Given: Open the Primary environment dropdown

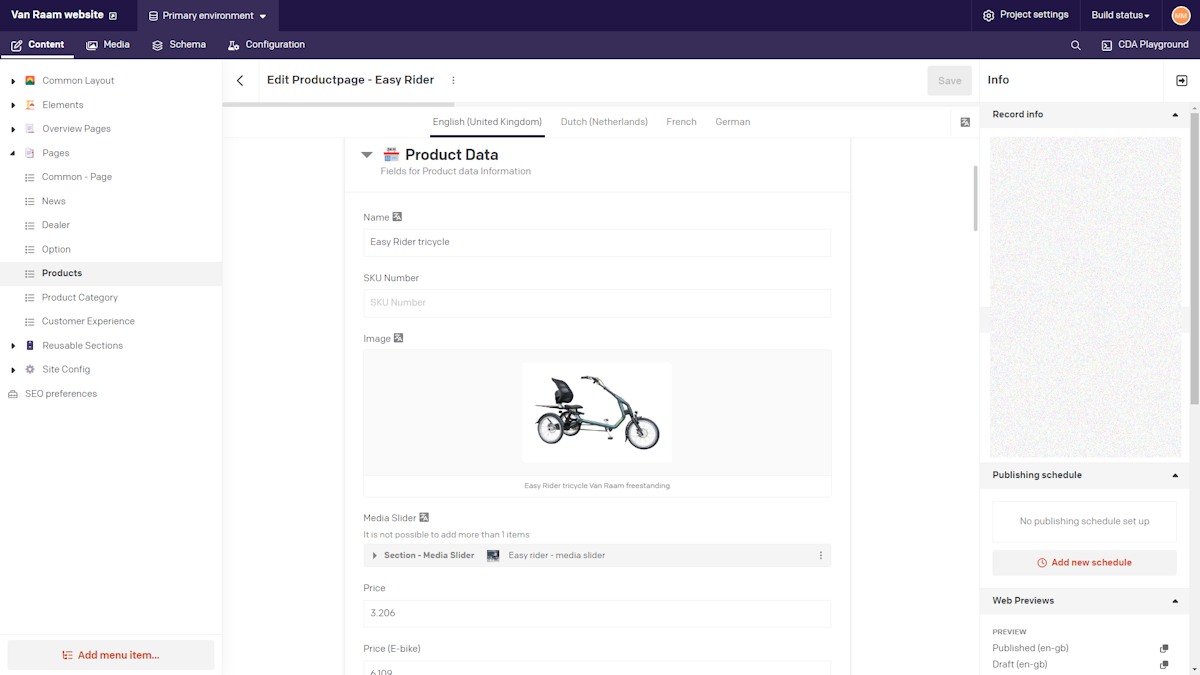Looking at the screenshot, I should [207, 16].
